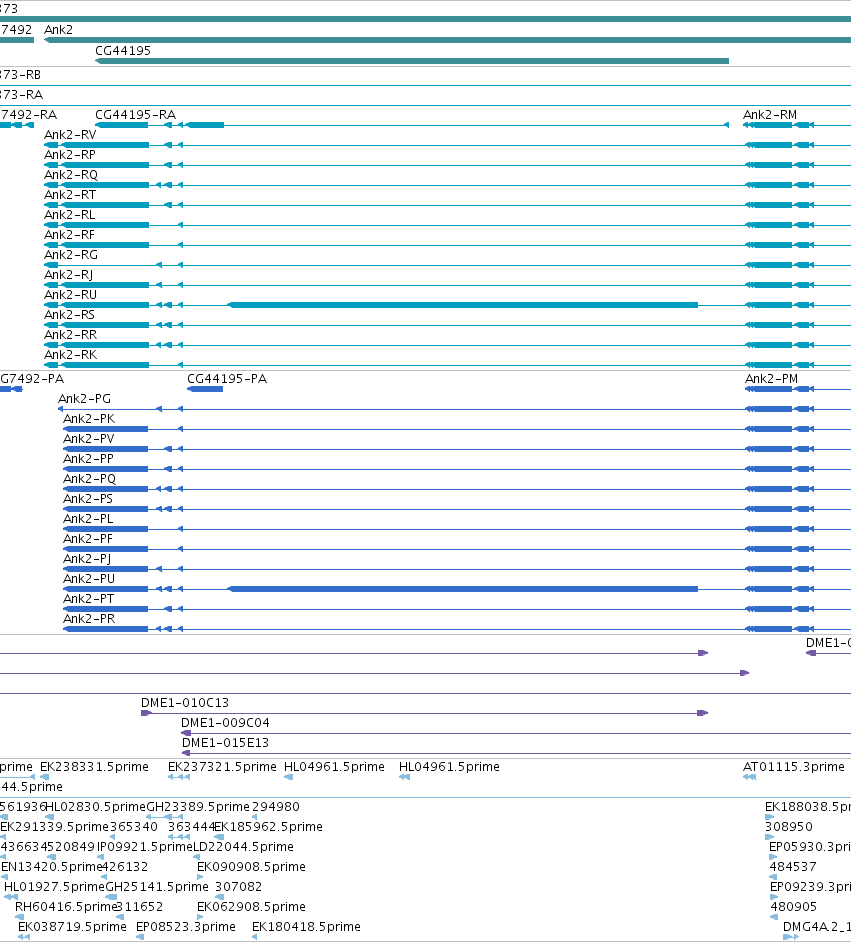This screenshot has width=851, height=942.
Task: Click EST EK238331.5prime
Action: pyautogui.click(x=94, y=767)
